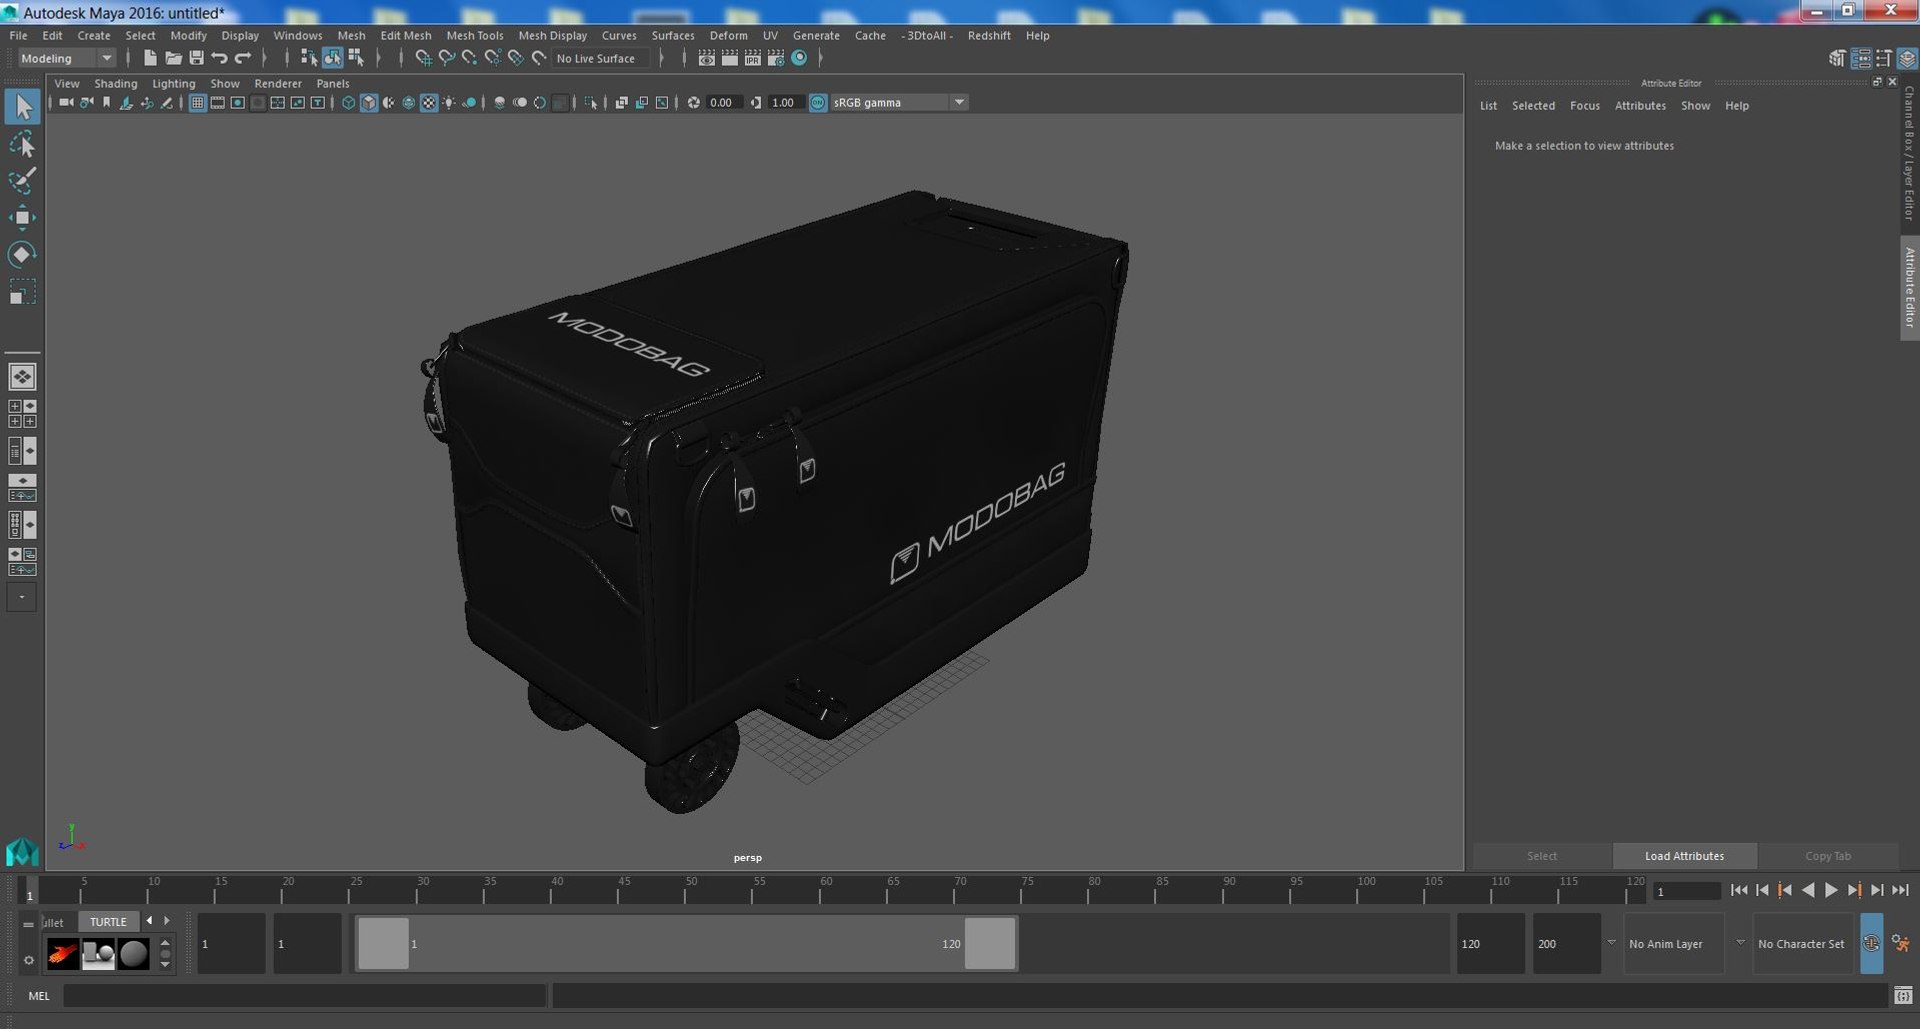Image resolution: width=1920 pixels, height=1029 pixels.
Task: Switch to the TURTLE shelf tab
Action: (x=108, y=921)
